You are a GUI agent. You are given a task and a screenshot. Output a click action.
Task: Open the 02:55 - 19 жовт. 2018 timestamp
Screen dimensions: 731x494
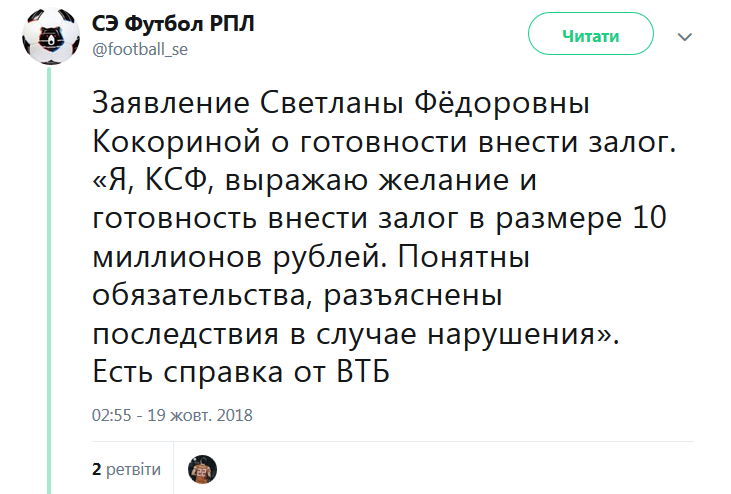(173, 414)
